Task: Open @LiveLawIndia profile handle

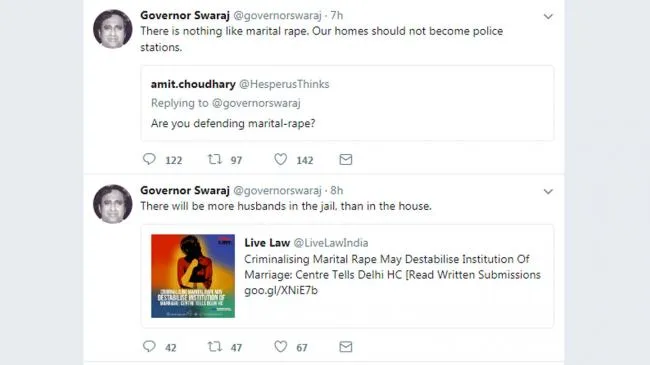Action: point(331,243)
